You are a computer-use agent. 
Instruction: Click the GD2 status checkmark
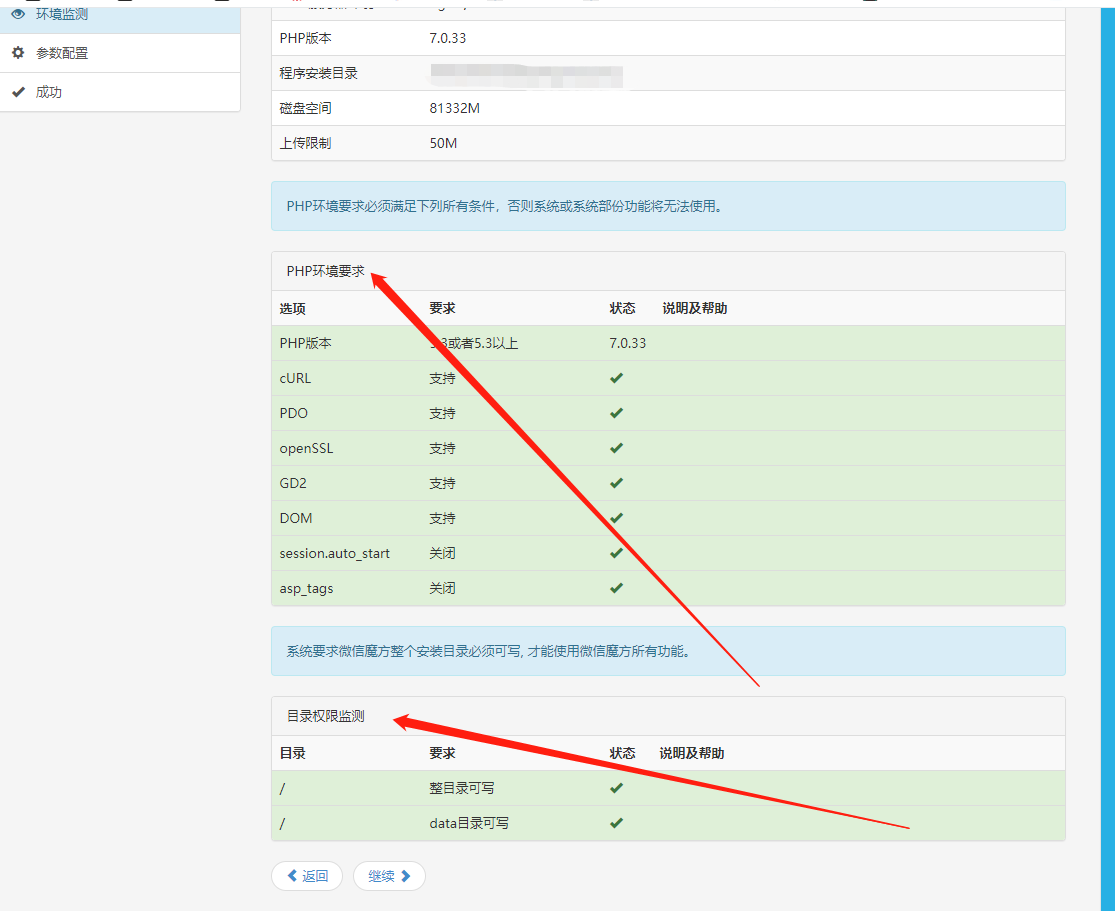617,483
